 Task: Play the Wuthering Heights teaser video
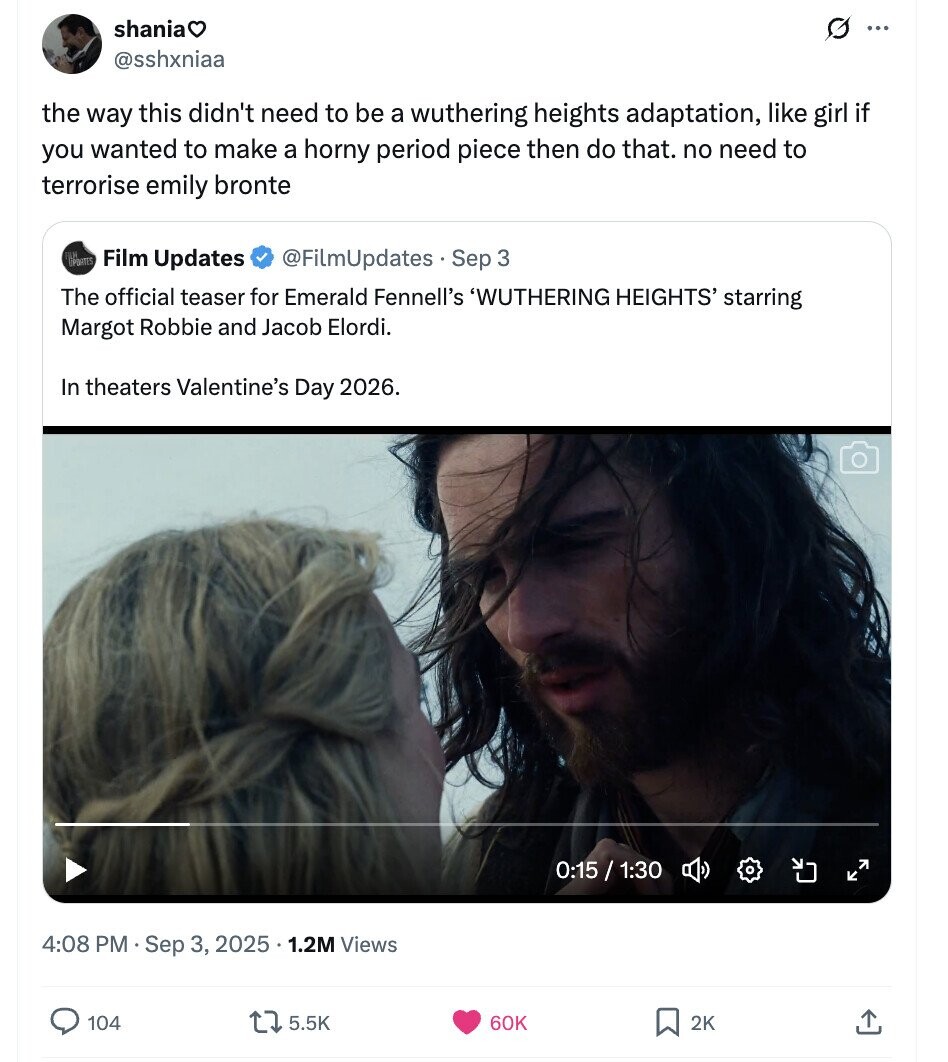[75, 870]
